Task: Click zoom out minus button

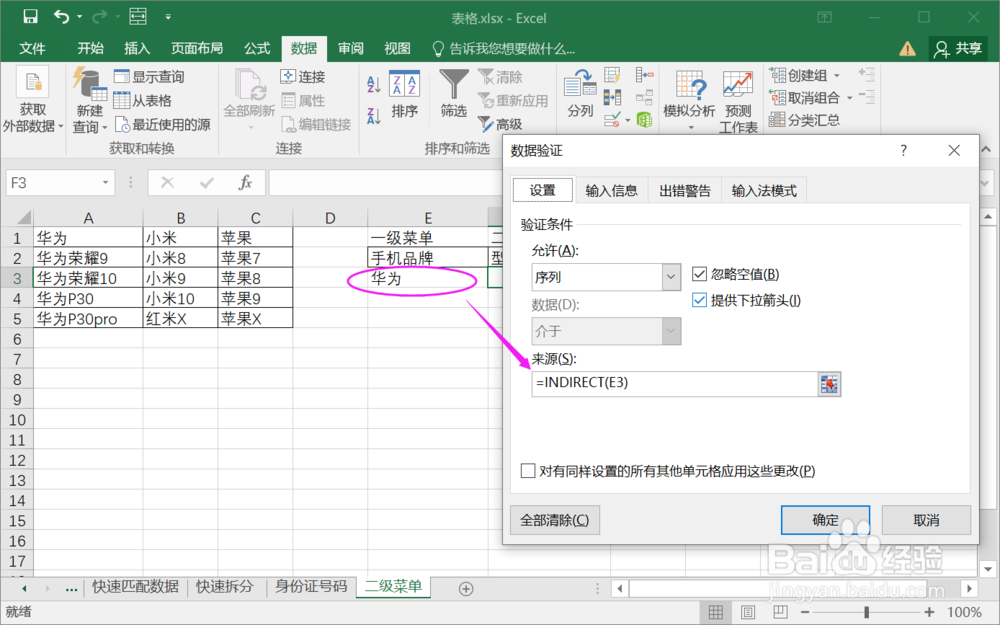Action: [x=805, y=612]
